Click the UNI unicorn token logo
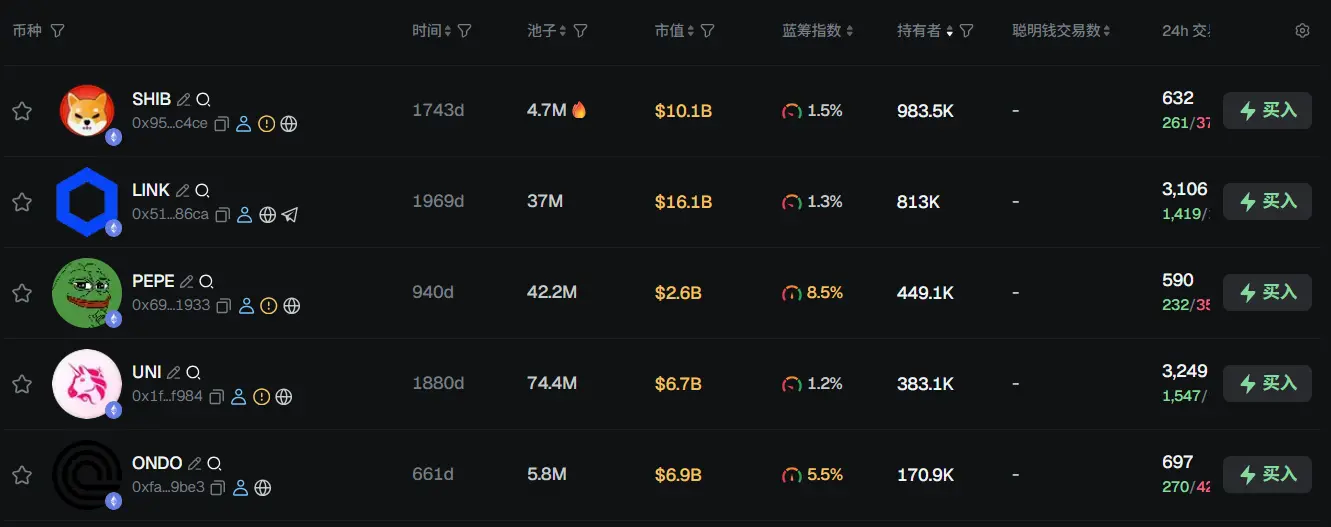1331x527 pixels. click(87, 383)
